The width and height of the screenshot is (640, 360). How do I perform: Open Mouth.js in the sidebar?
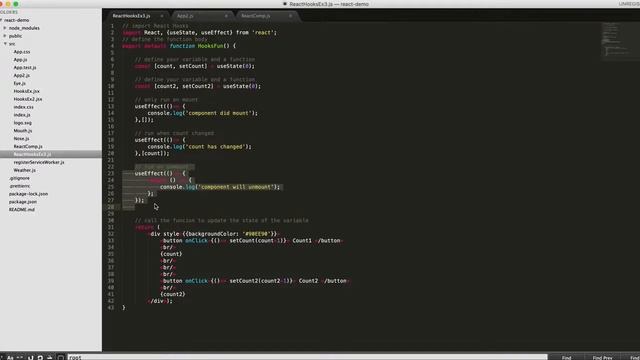pos(23,131)
